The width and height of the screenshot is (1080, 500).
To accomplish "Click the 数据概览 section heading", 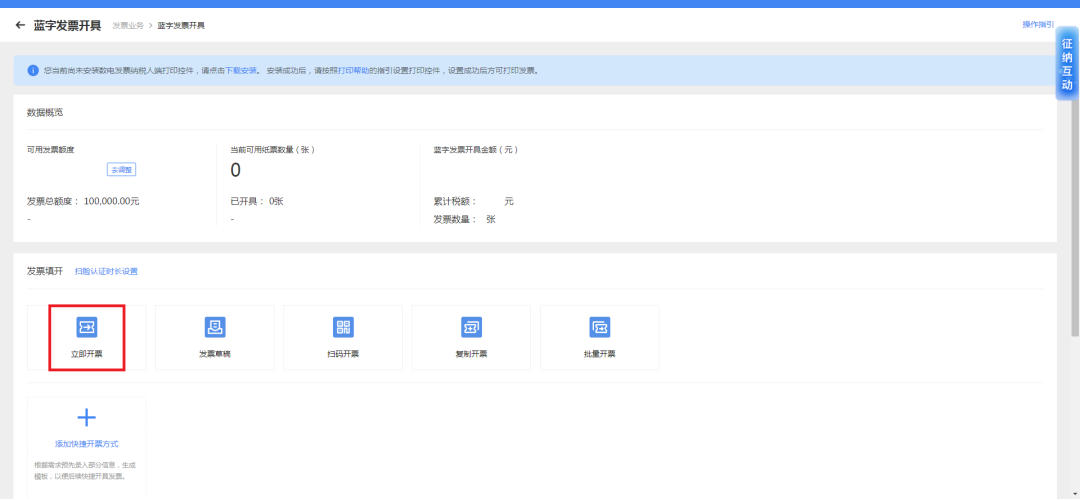I will [45, 112].
